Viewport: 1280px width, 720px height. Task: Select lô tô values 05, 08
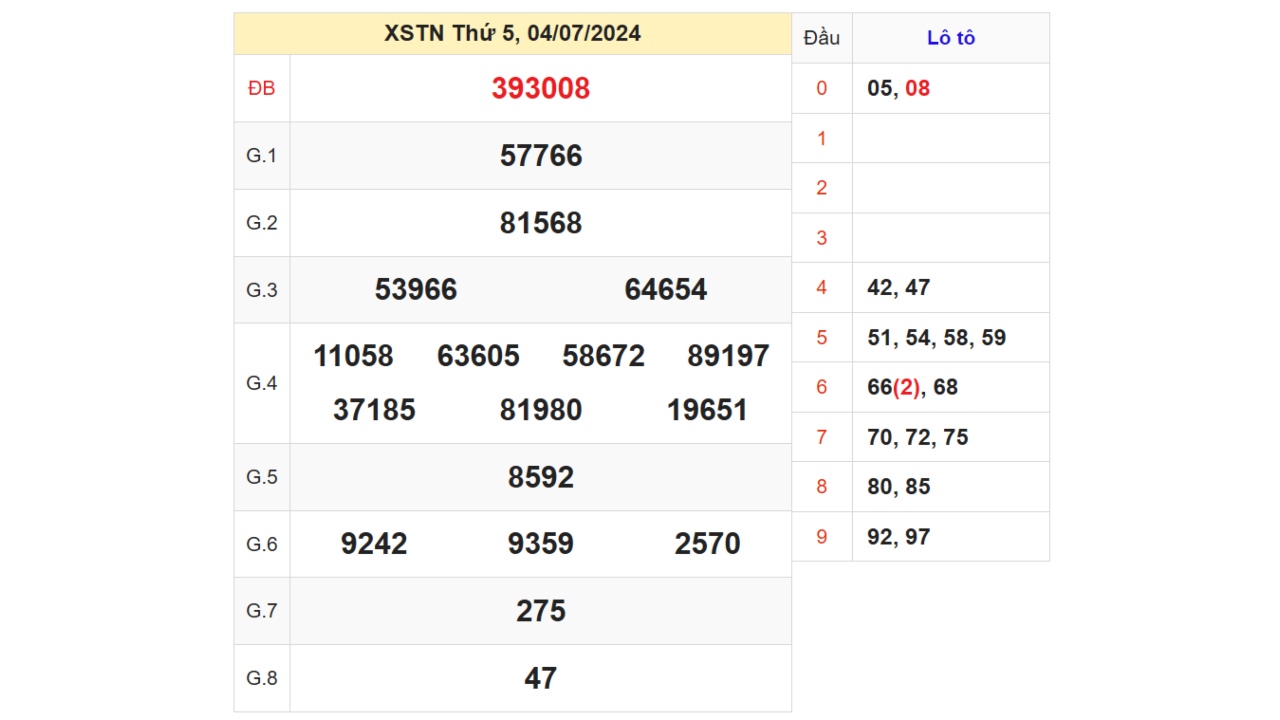coord(899,88)
